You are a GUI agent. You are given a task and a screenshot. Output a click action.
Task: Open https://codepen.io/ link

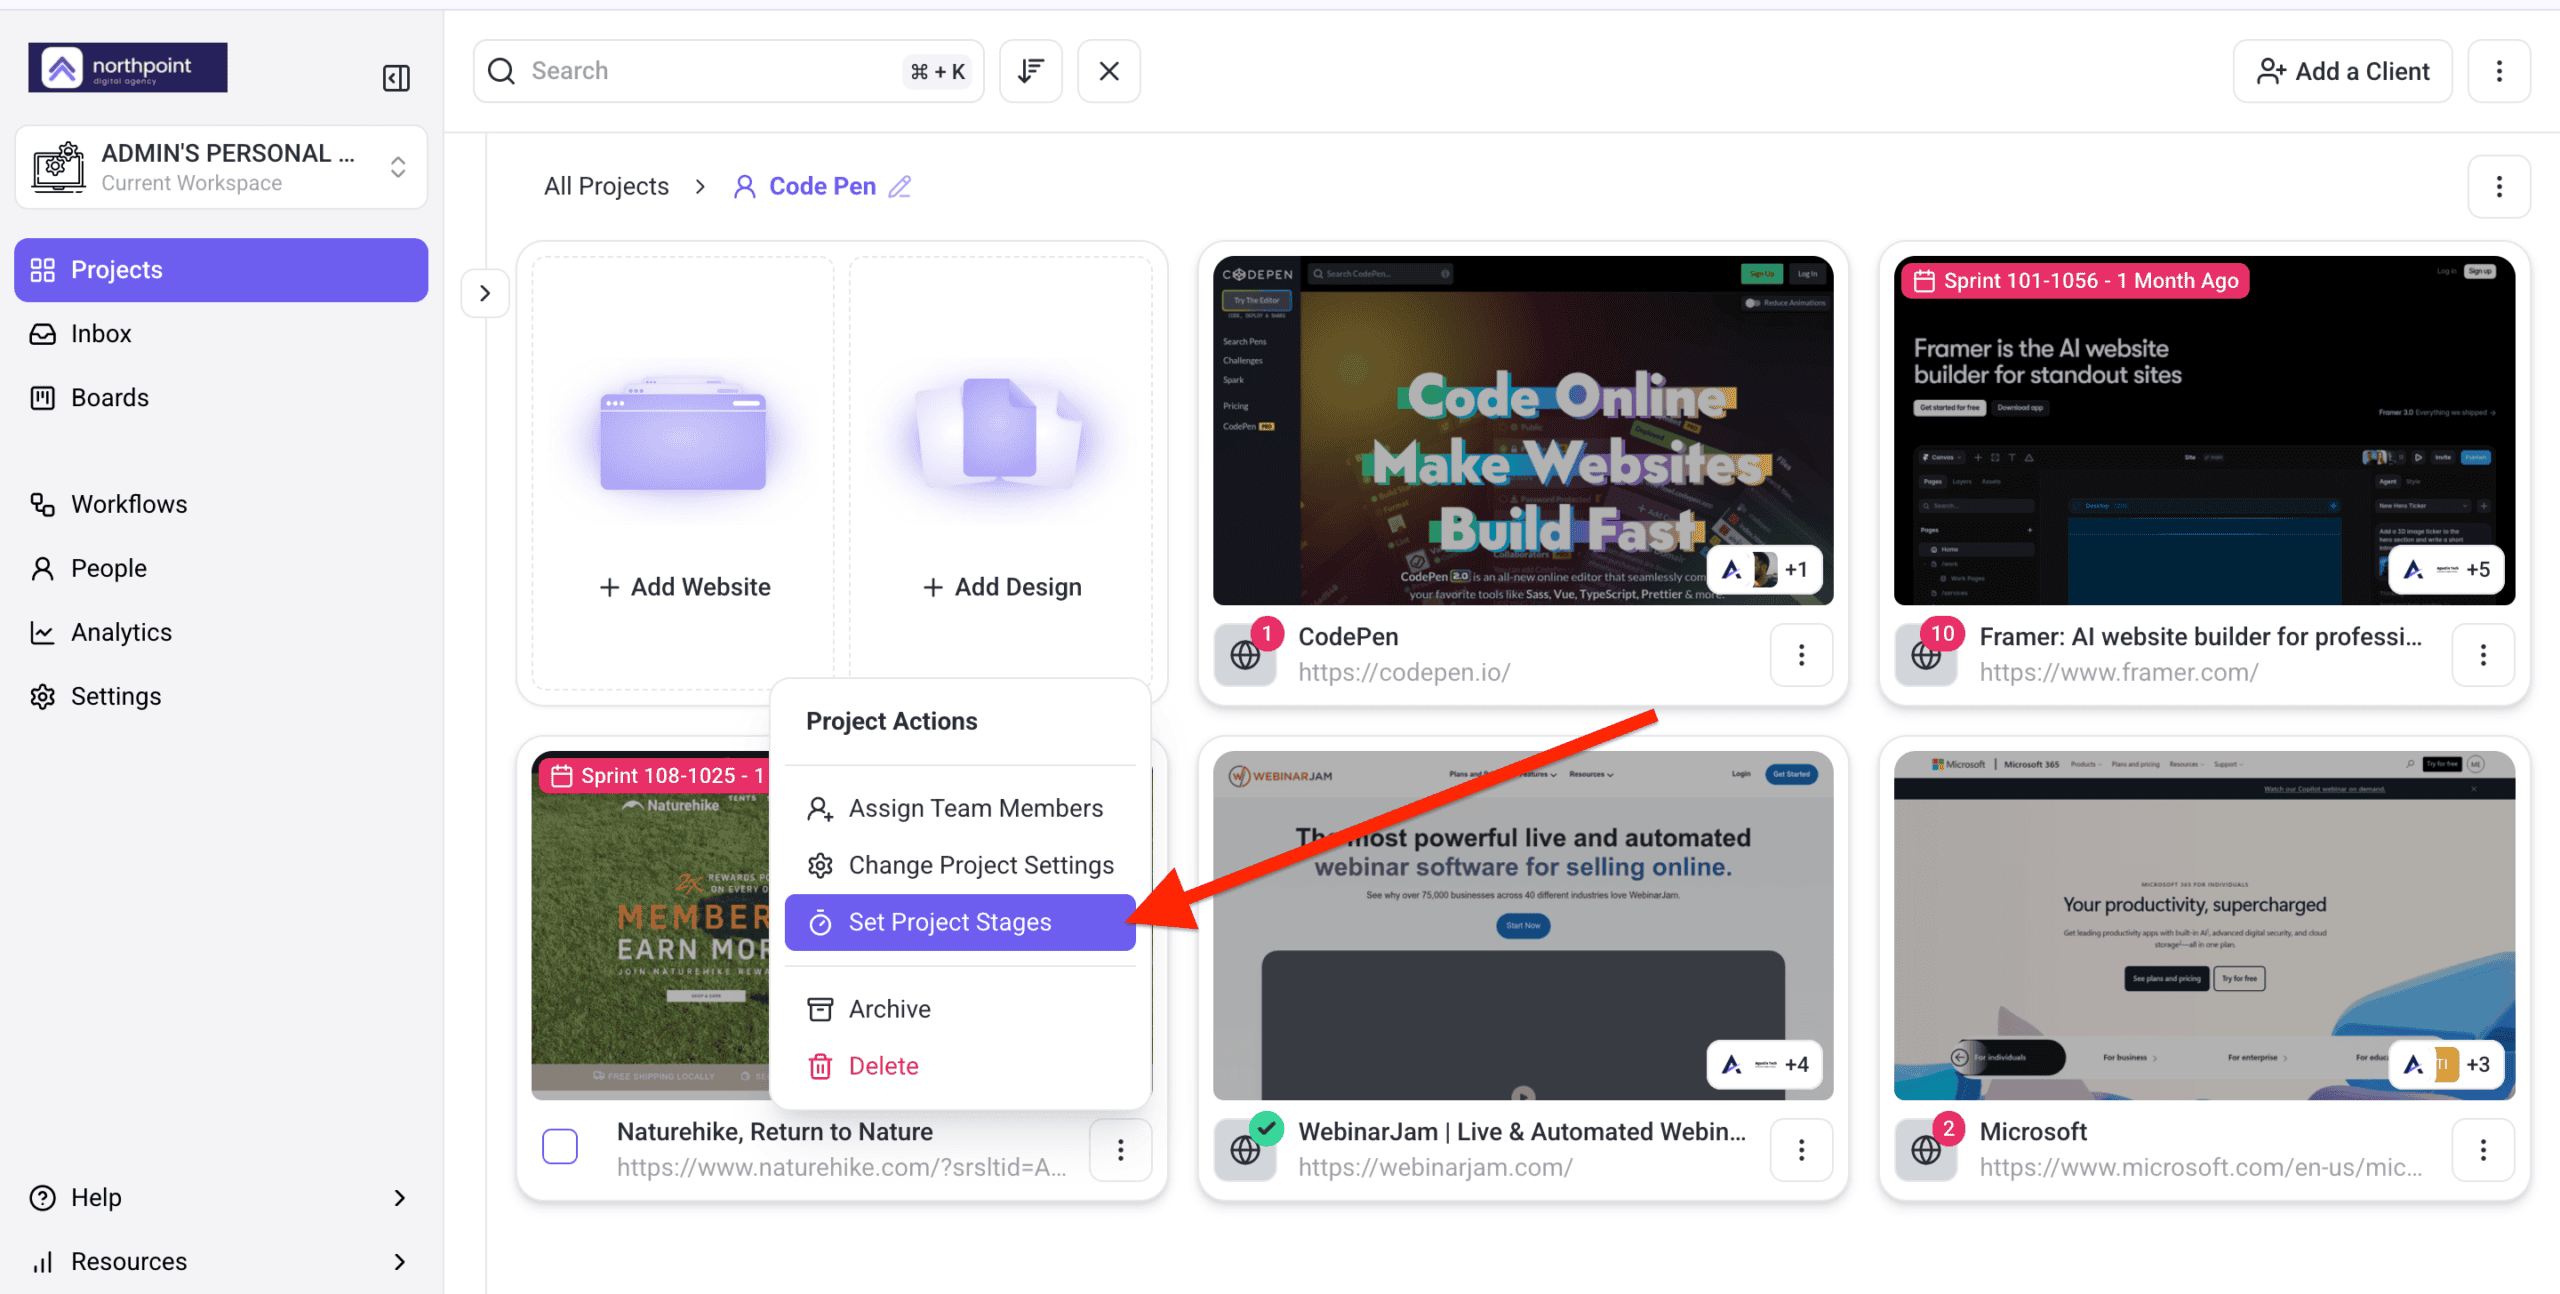pos(1404,672)
